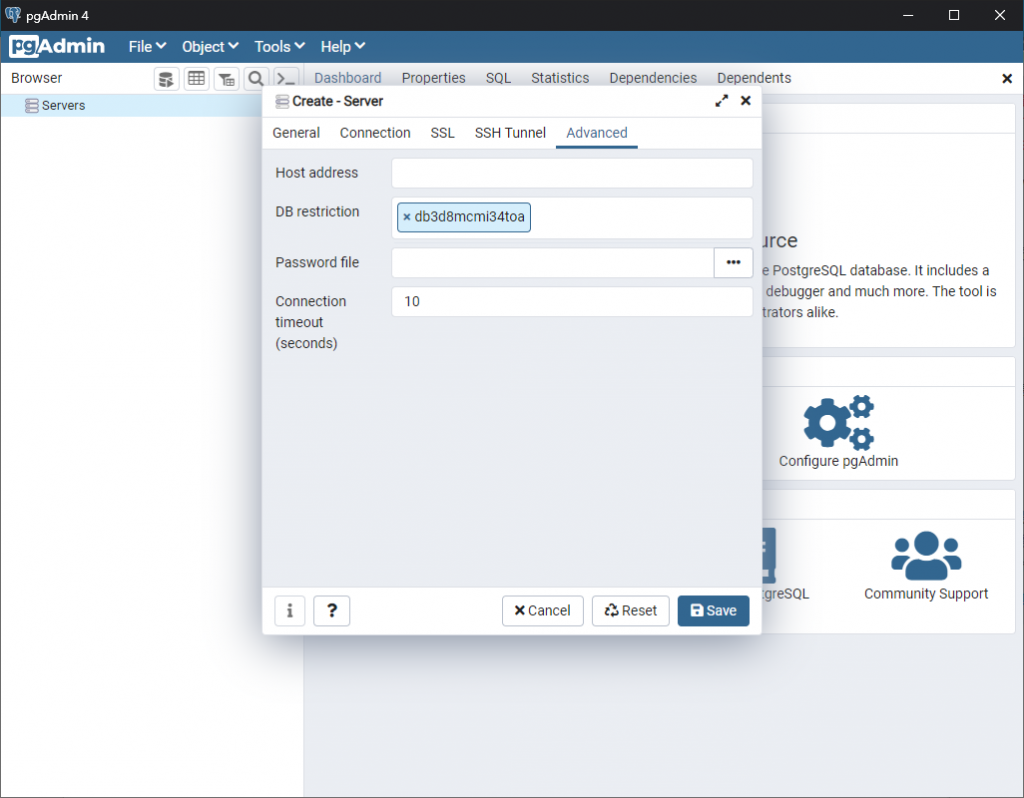Open the Dependencies panel tab
The width and height of the screenshot is (1024, 798).
(x=653, y=78)
